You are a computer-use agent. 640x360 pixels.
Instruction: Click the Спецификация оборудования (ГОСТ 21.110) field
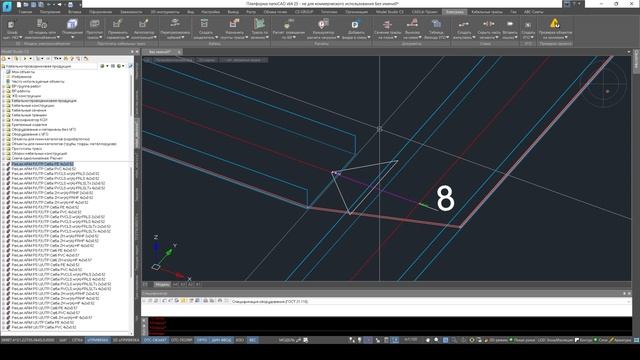[431, 301]
